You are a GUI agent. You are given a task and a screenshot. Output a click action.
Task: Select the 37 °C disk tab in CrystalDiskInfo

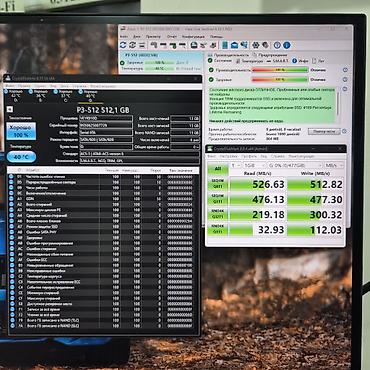[65, 95]
